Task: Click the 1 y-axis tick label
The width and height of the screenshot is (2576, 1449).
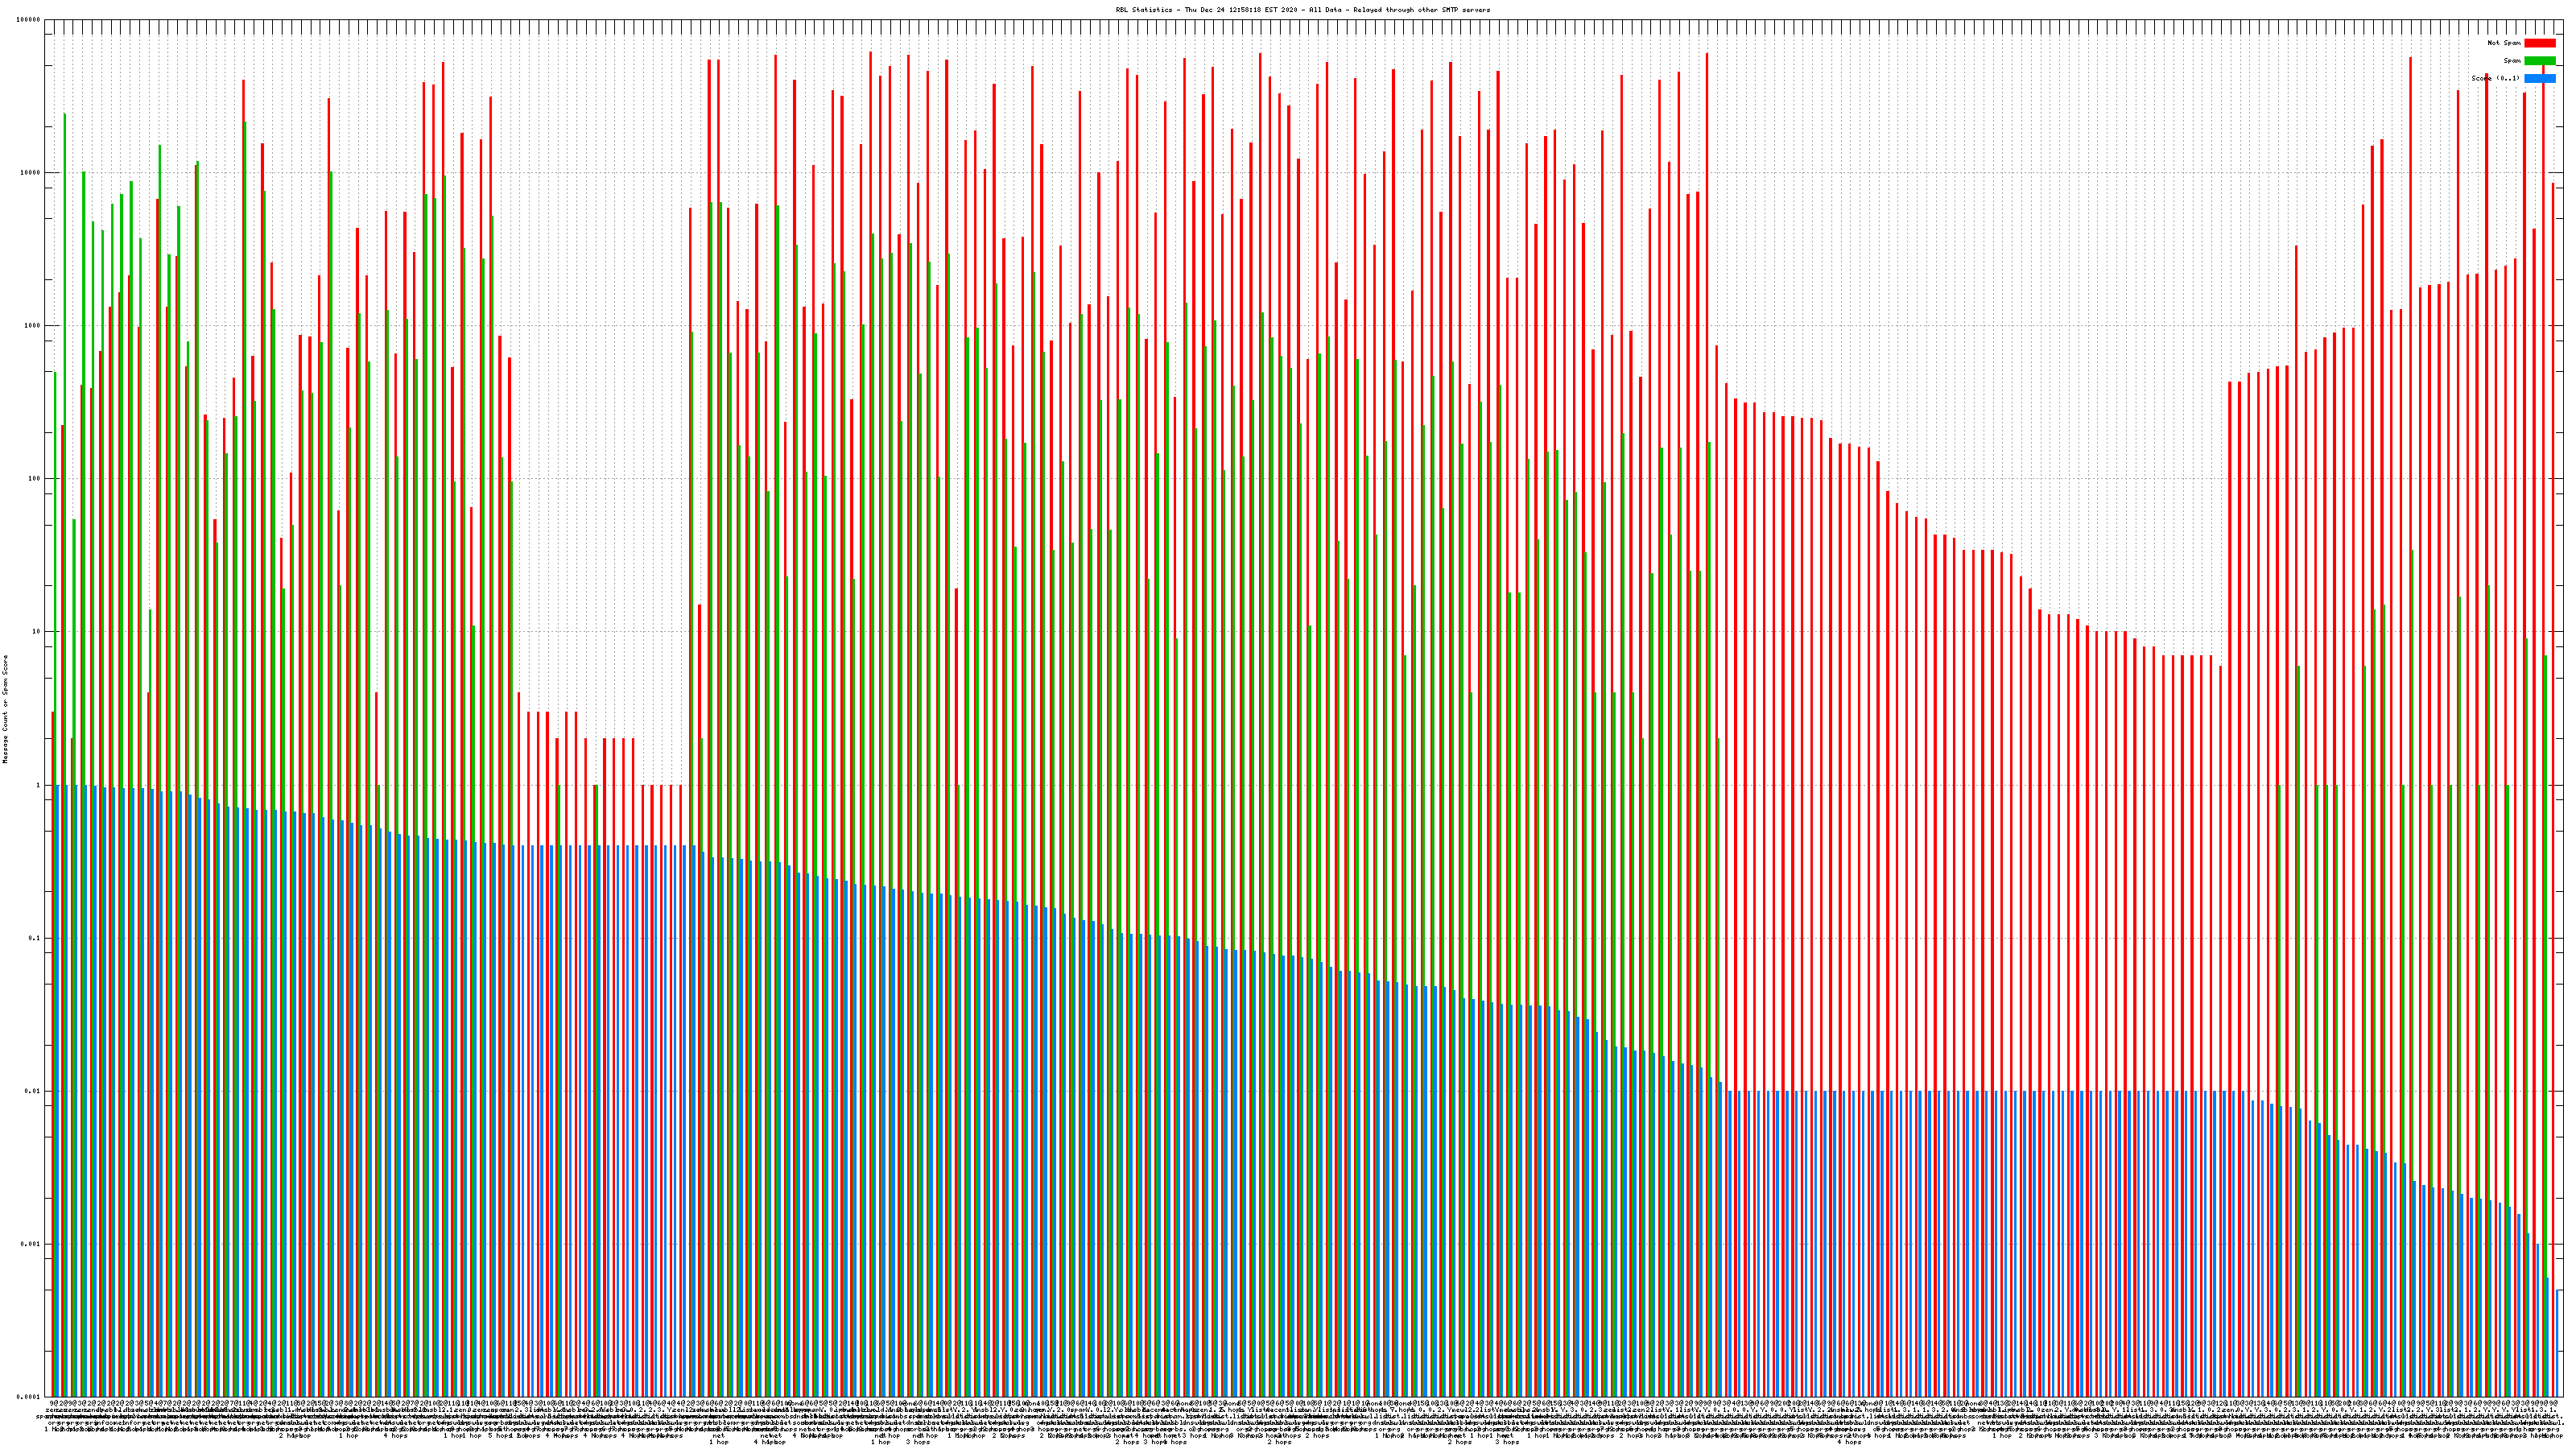Action: coord(39,785)
